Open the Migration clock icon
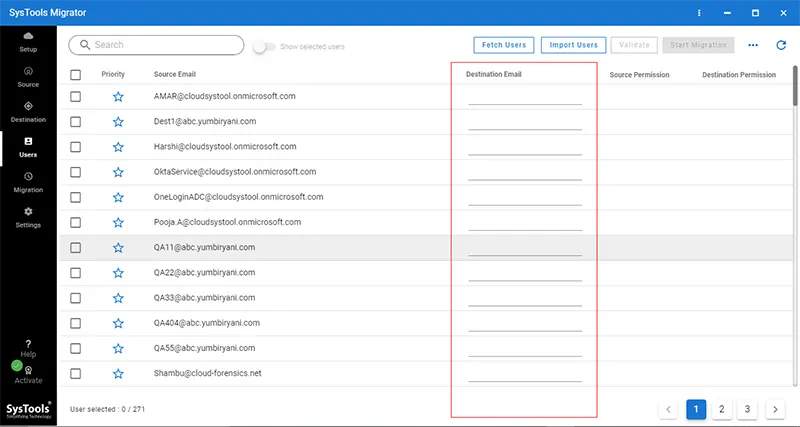Screen dimensions: 800x427 point(29,177)
